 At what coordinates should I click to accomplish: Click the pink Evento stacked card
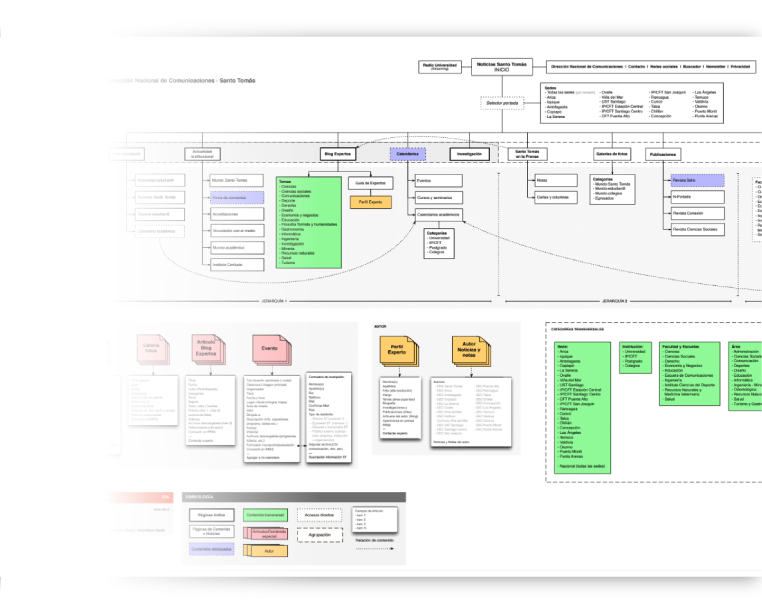click(x=270, y=350)
